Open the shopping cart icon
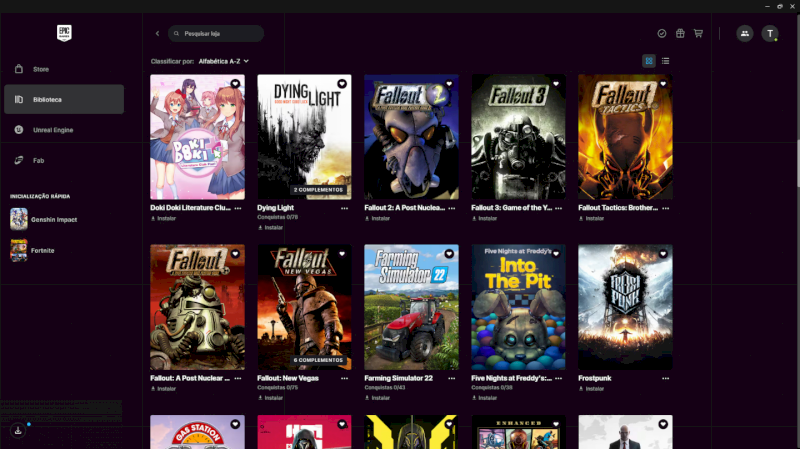This screenshot has height=449, width=800. (698, 33)
